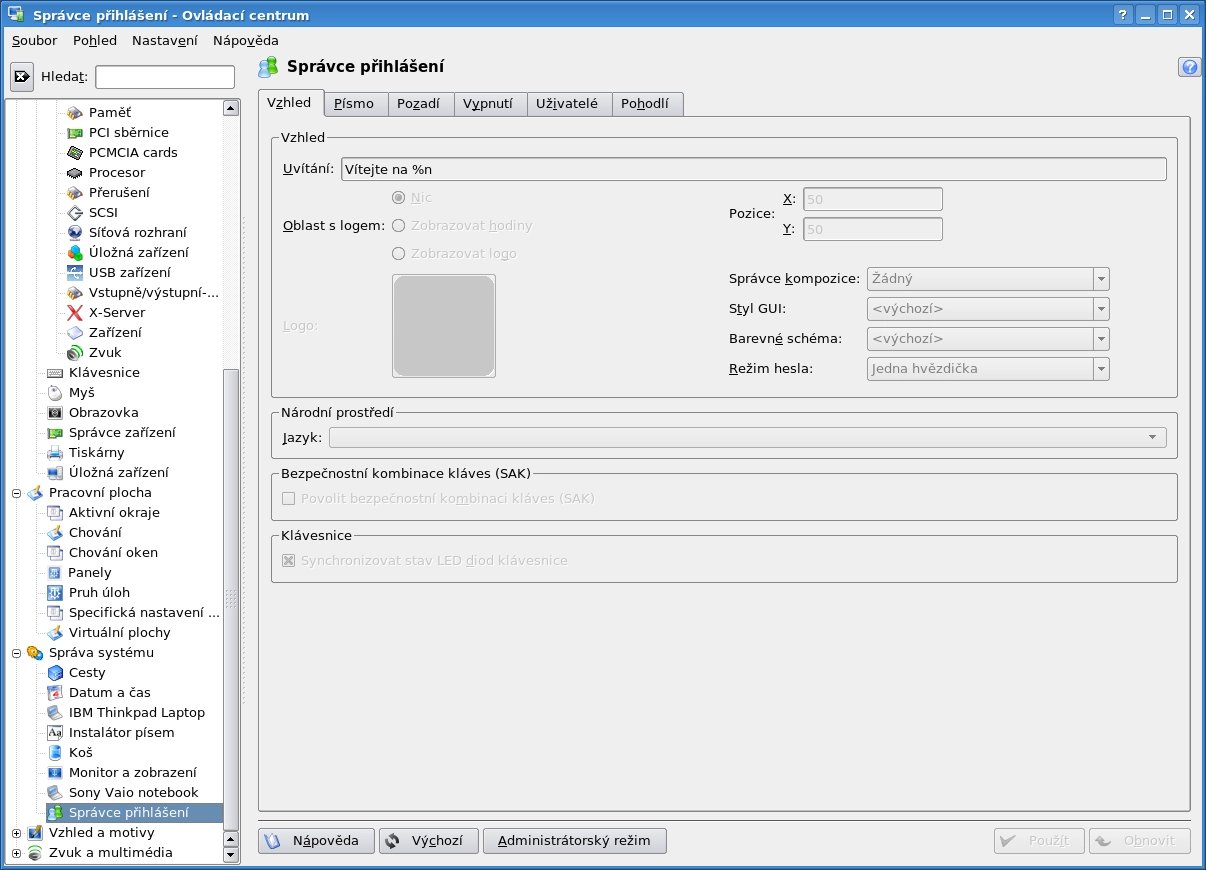
Task: Select the Zobrazovat hodiny radio button
Action: click(x=399, y=226)
